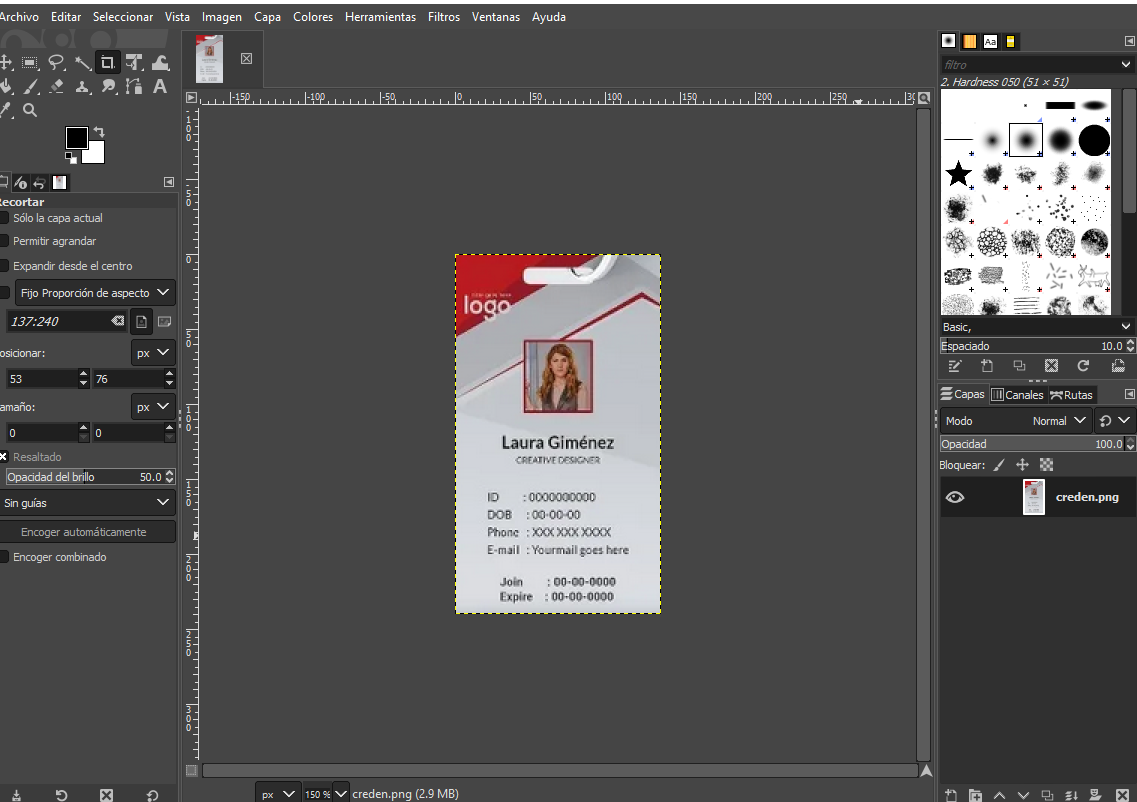Expand the 'Sin guías' dropdown

point(88,503)
